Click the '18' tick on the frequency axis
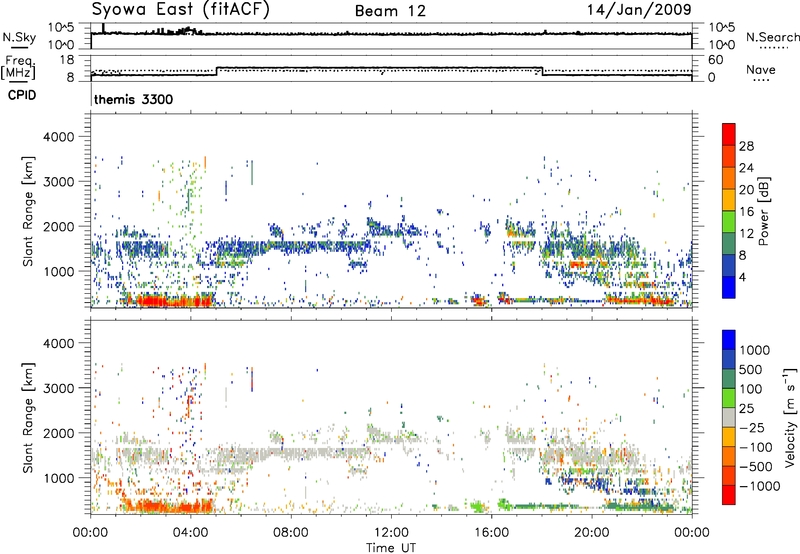The width and height of the screenshot is (800, 554). coord(67,60)
